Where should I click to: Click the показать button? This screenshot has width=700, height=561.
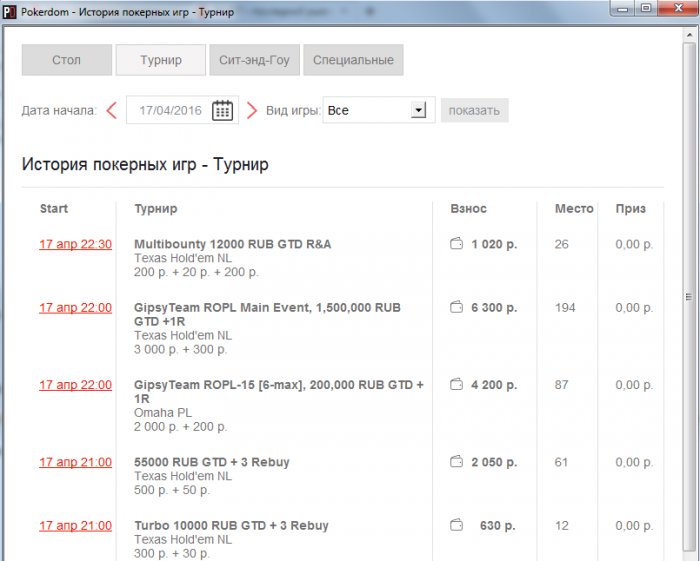(474, 110)
